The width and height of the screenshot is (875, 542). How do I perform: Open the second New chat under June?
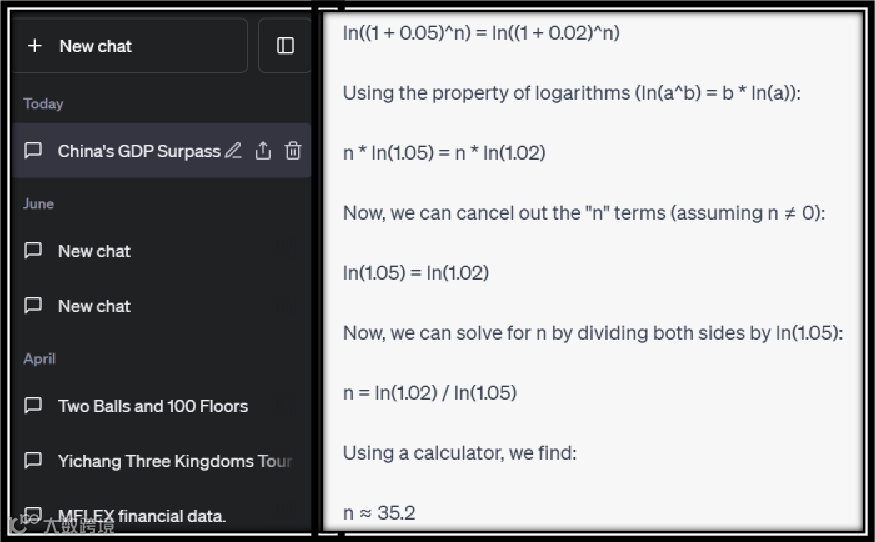click(x=94, y=306)
